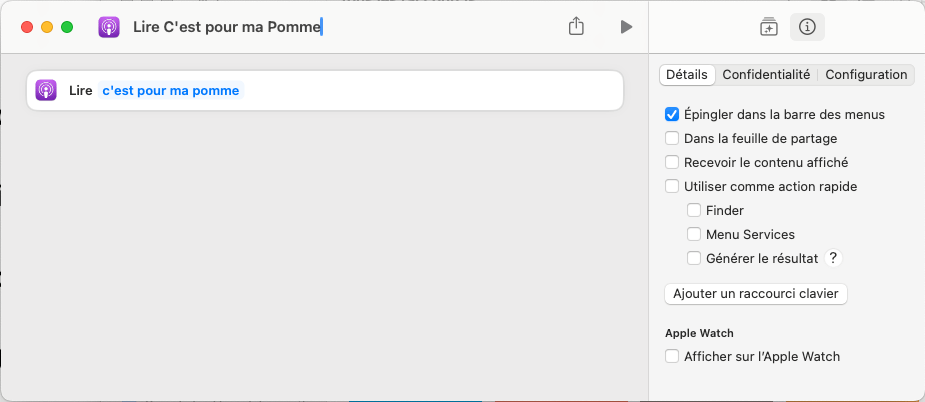Click the Podcasts shortcut icon in title bar
This screenshot has width=925, height=402.
point(109,27)
